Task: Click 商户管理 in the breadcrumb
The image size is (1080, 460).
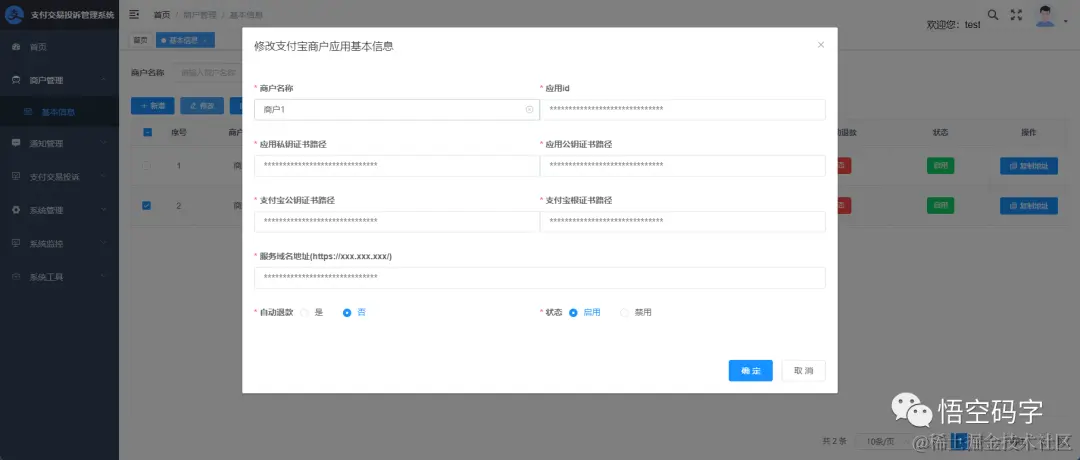Action: 200,14
